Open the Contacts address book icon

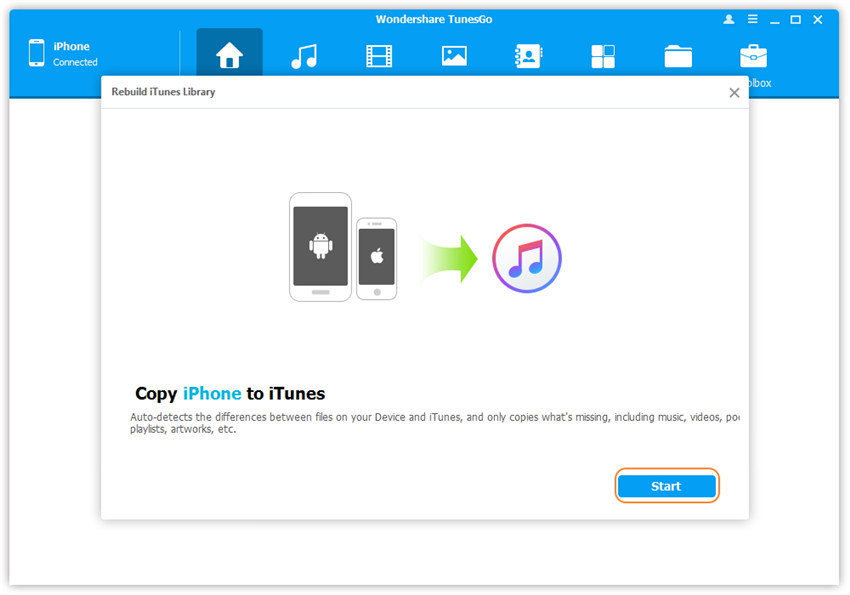pyautogui.click(x=528, y=56)
